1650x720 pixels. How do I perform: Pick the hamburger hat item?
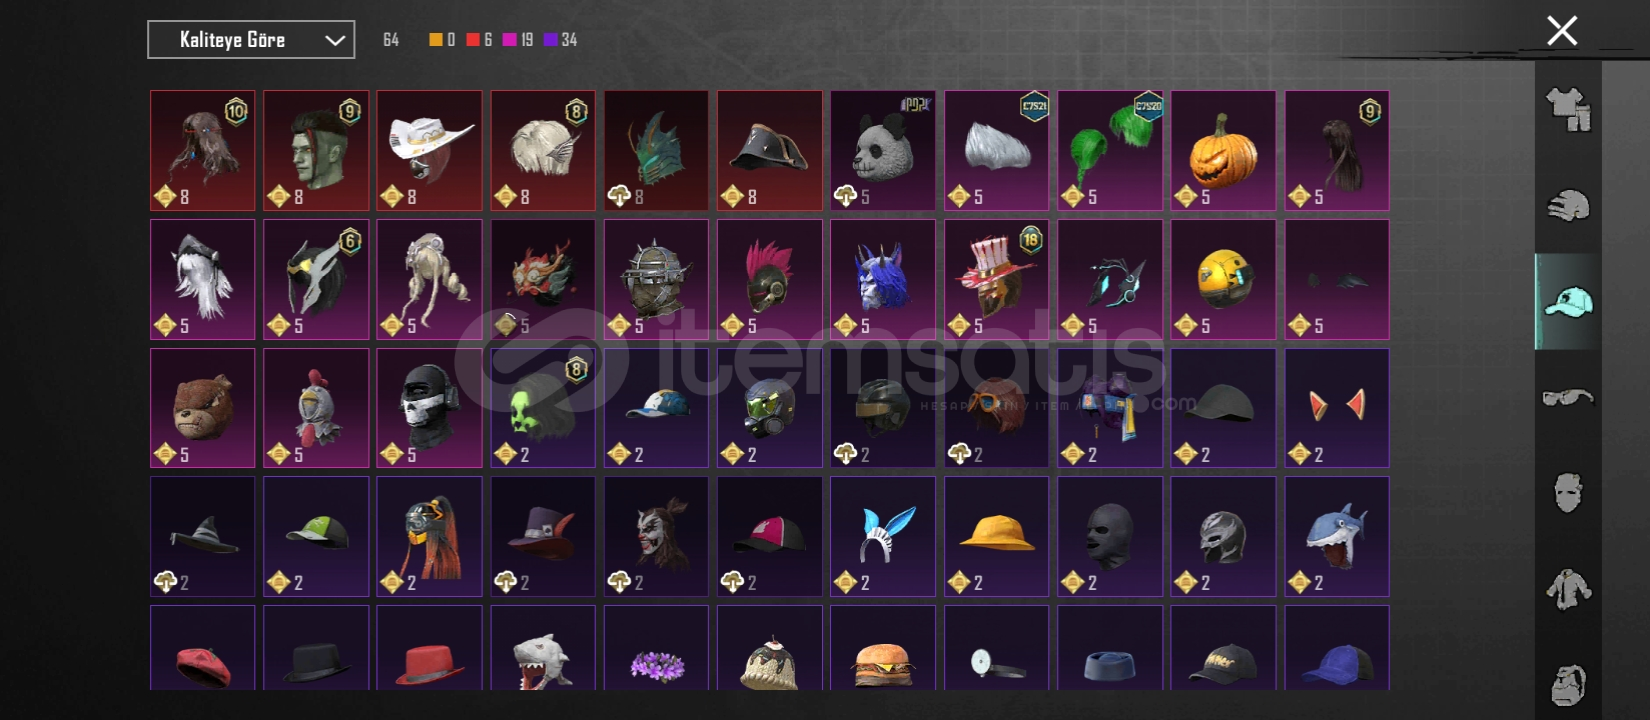(x=883, y=648)
